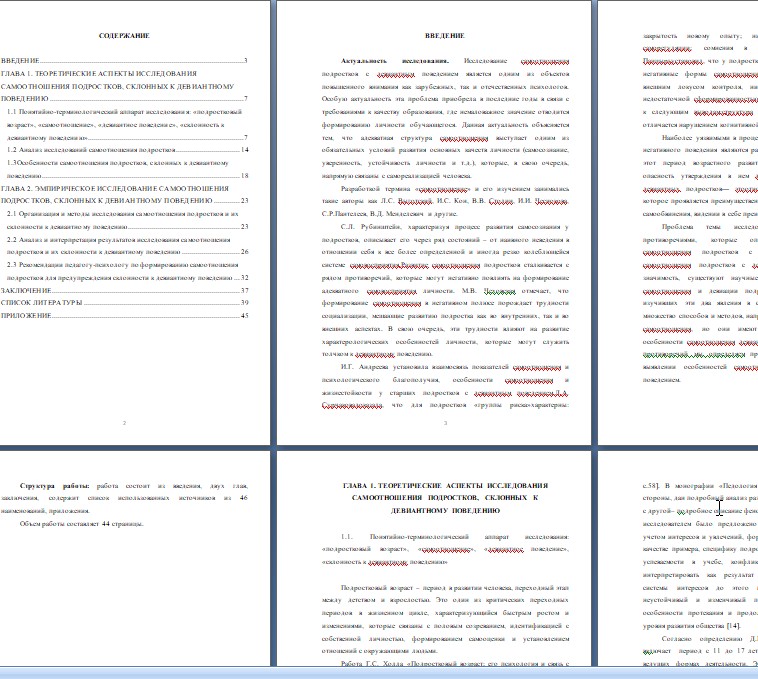
Task: Click the ПРИЛОЖЕНИЕ entry in the contents
Action: [124, 316]
